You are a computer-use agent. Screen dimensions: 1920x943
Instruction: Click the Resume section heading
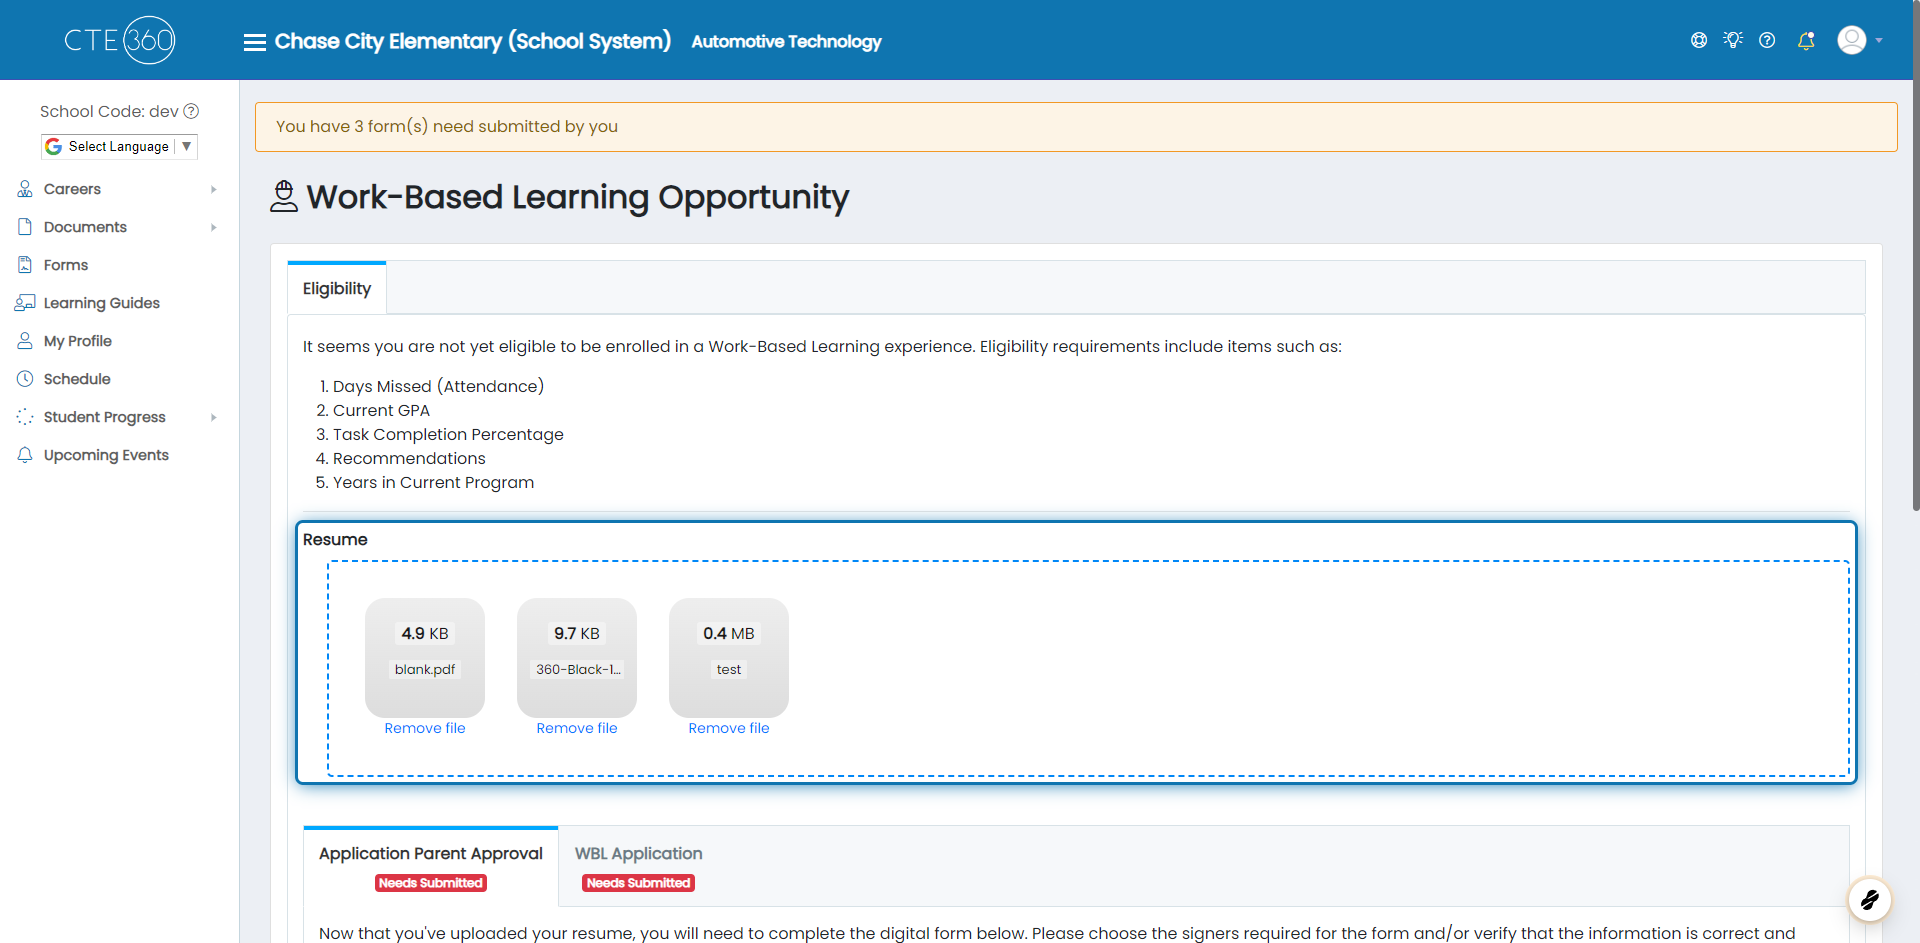[x=335, y=539]
